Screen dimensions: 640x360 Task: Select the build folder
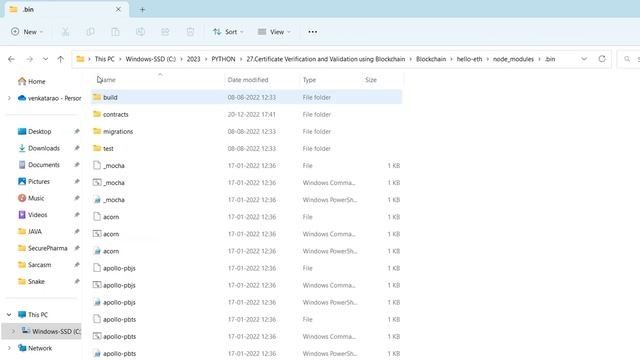click(247, 97)
